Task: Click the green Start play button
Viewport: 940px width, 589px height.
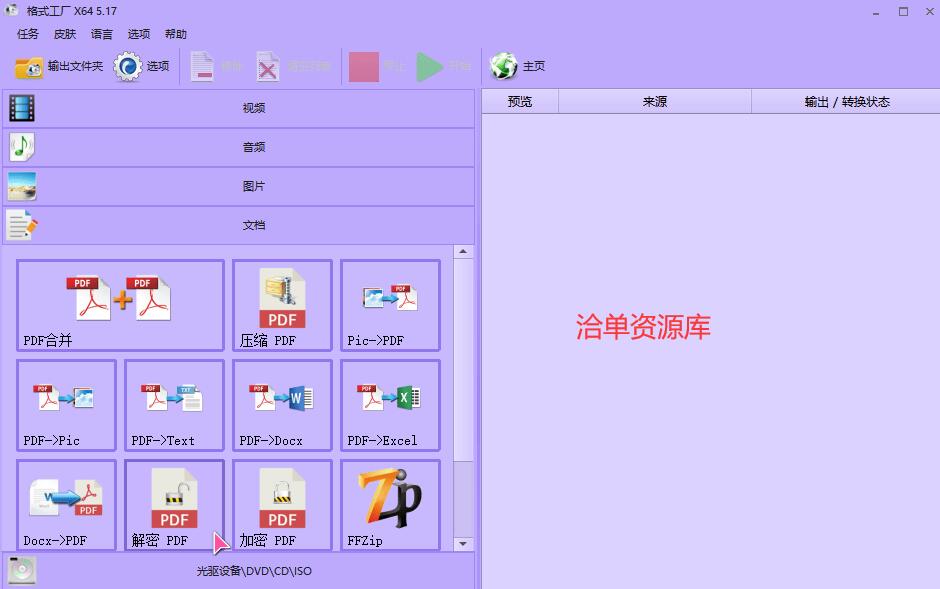Action: [430, 66]
